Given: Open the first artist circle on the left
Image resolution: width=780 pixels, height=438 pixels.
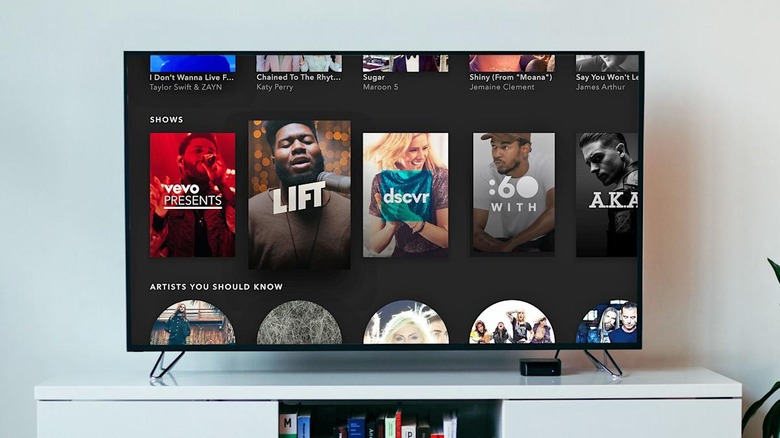Looking at the screenshot, I should [x=192, y=323].
